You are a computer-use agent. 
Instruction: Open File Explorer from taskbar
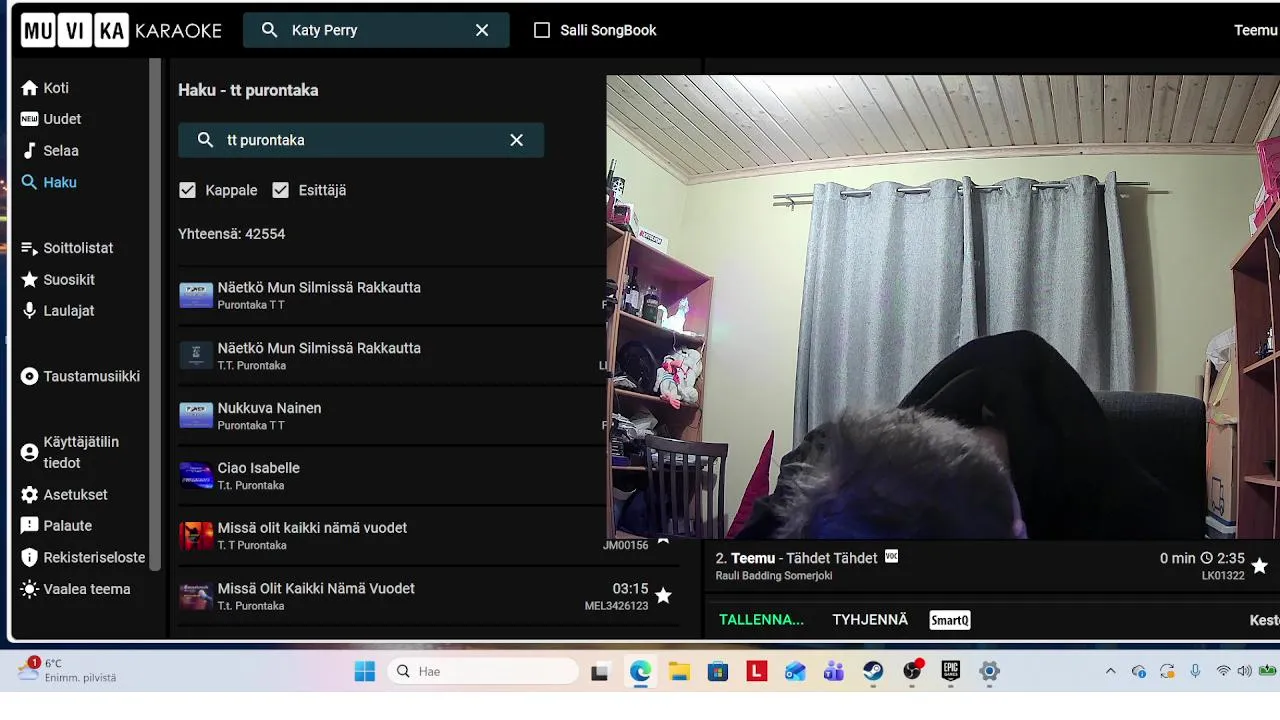click(x=679, y=672)
